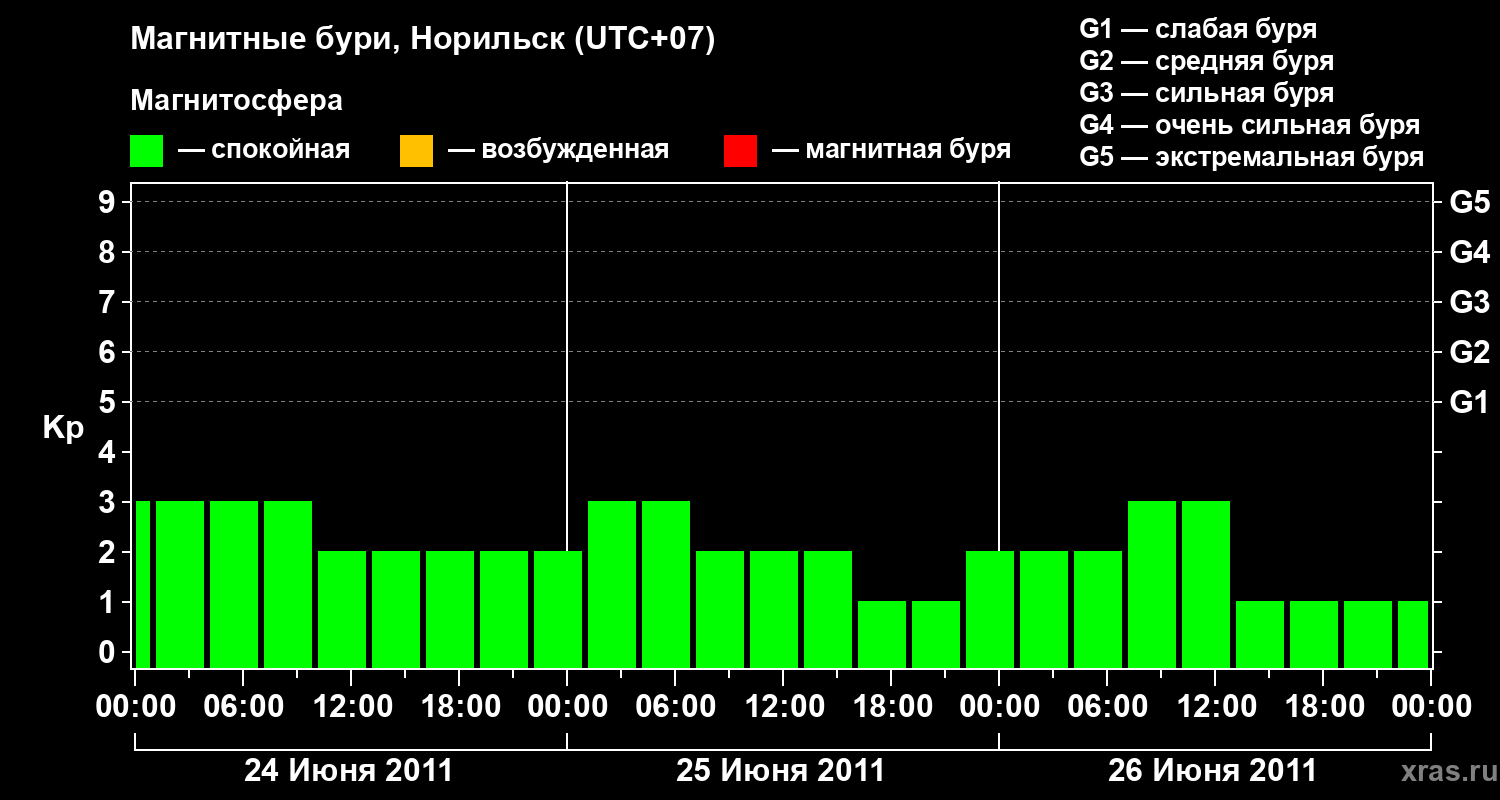This screenshot has width=1500, height=800.
Task: Click the Kp 2 bar crossing 12:00 on 24 June
Action: 342,609
